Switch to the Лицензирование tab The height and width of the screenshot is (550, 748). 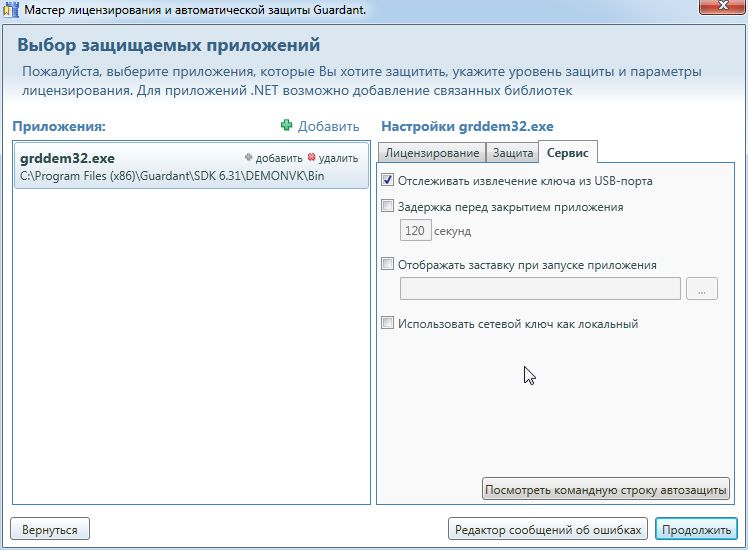(431, 153)
